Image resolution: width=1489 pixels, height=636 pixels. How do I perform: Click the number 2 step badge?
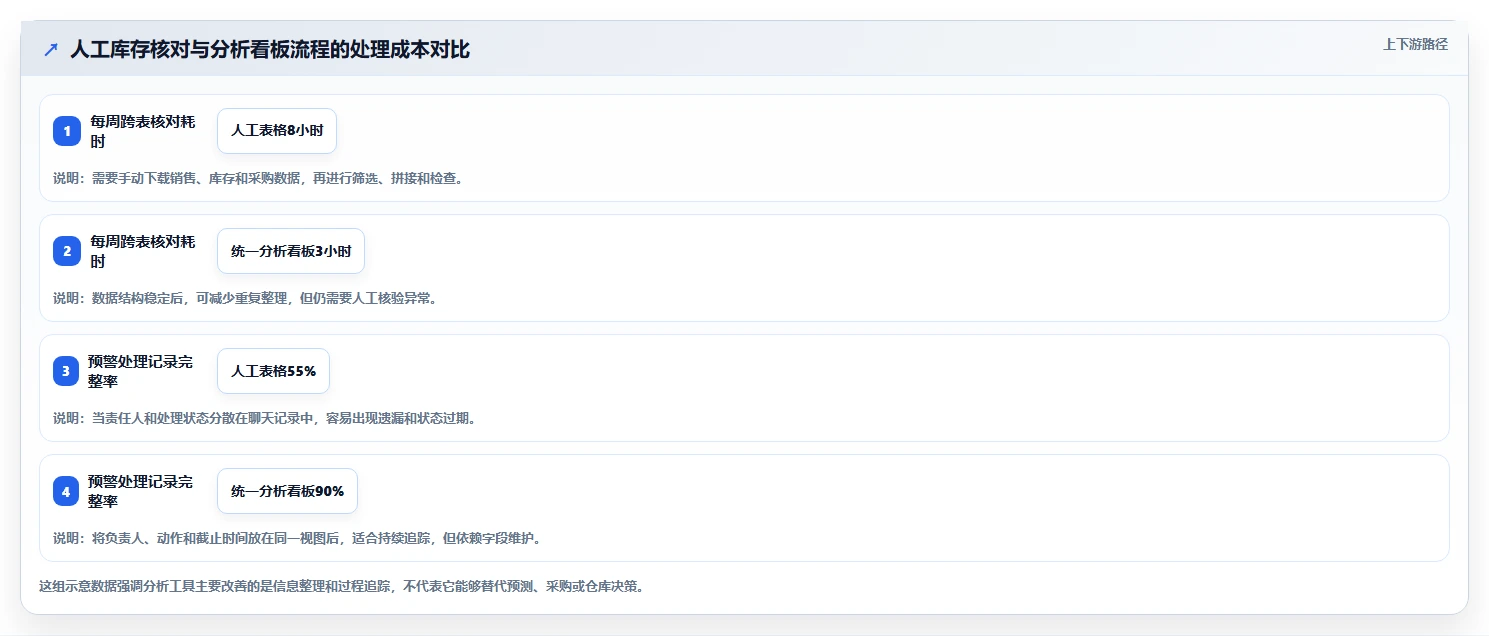coord(67,251)
